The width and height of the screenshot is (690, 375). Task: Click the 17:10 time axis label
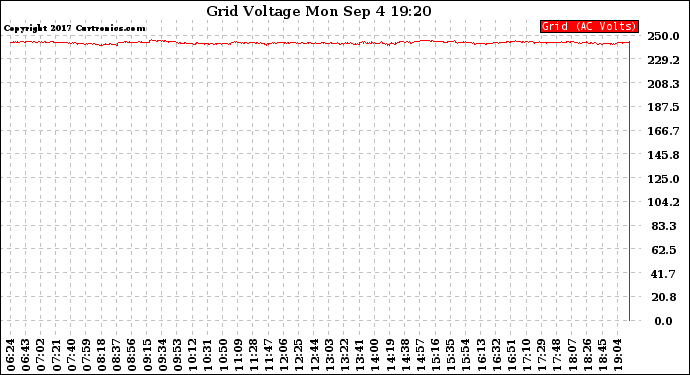tap(526, 355)
